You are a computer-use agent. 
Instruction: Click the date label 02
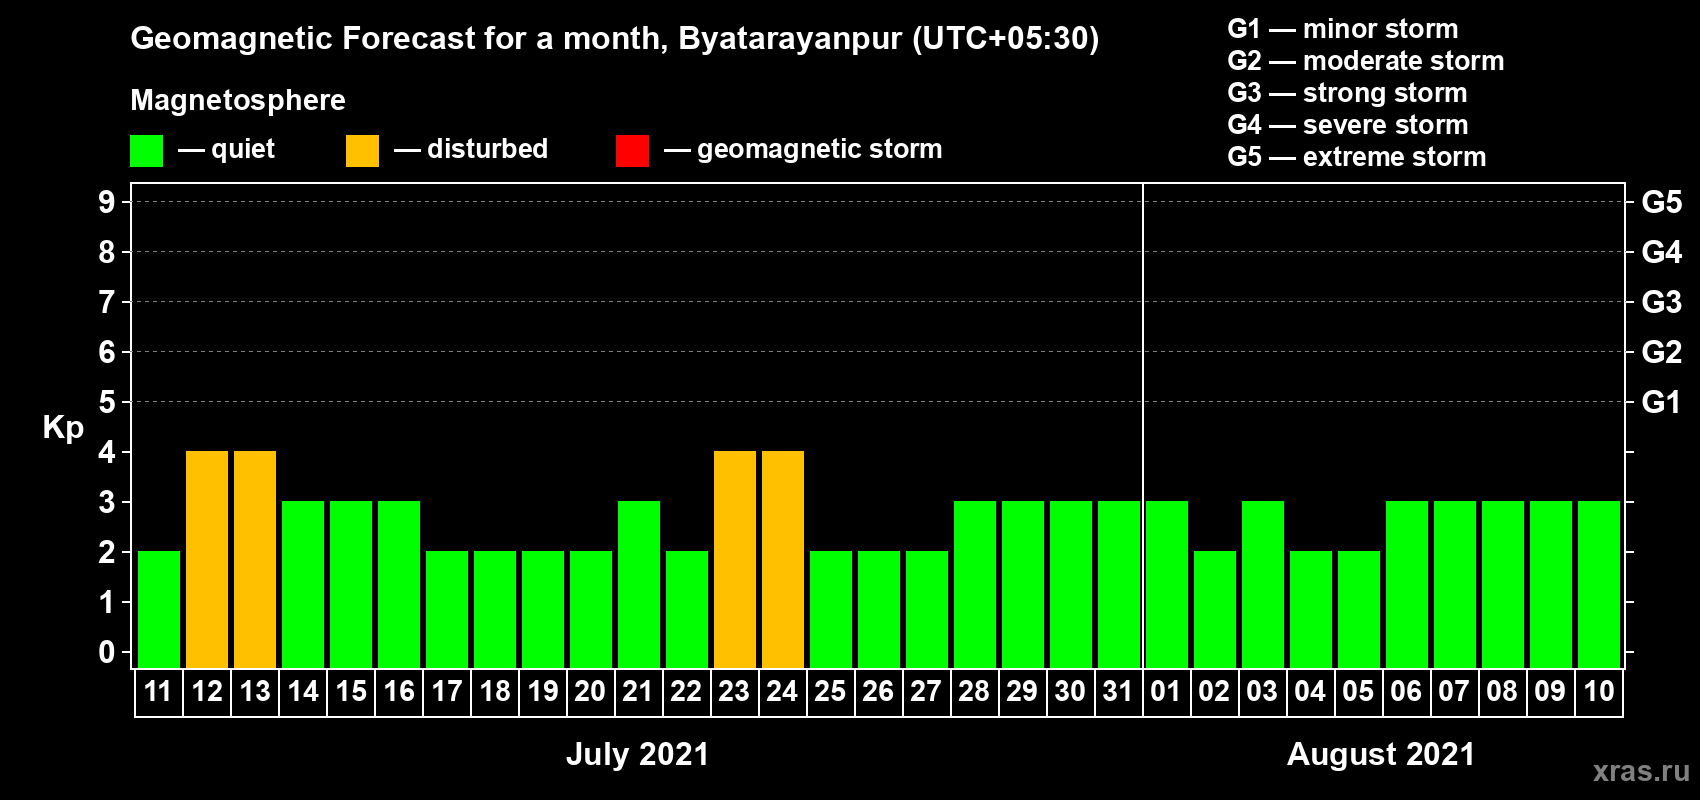(x=1214, y=691)
